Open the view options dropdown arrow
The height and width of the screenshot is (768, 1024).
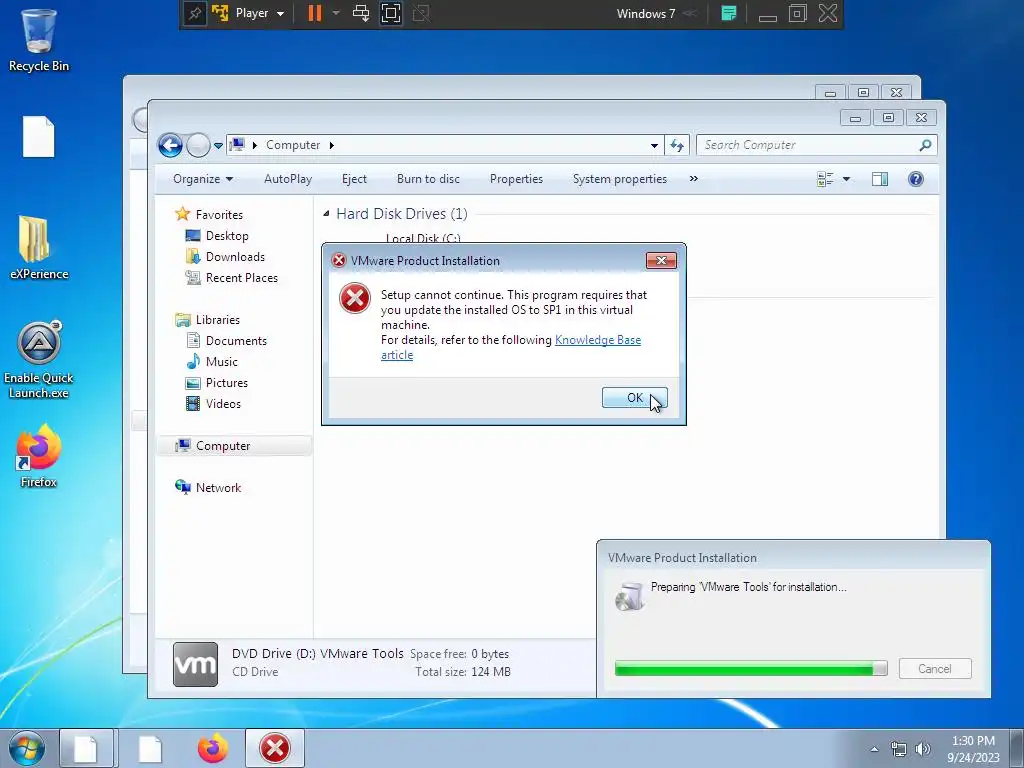pyautogui.click(x=846, y=179)
